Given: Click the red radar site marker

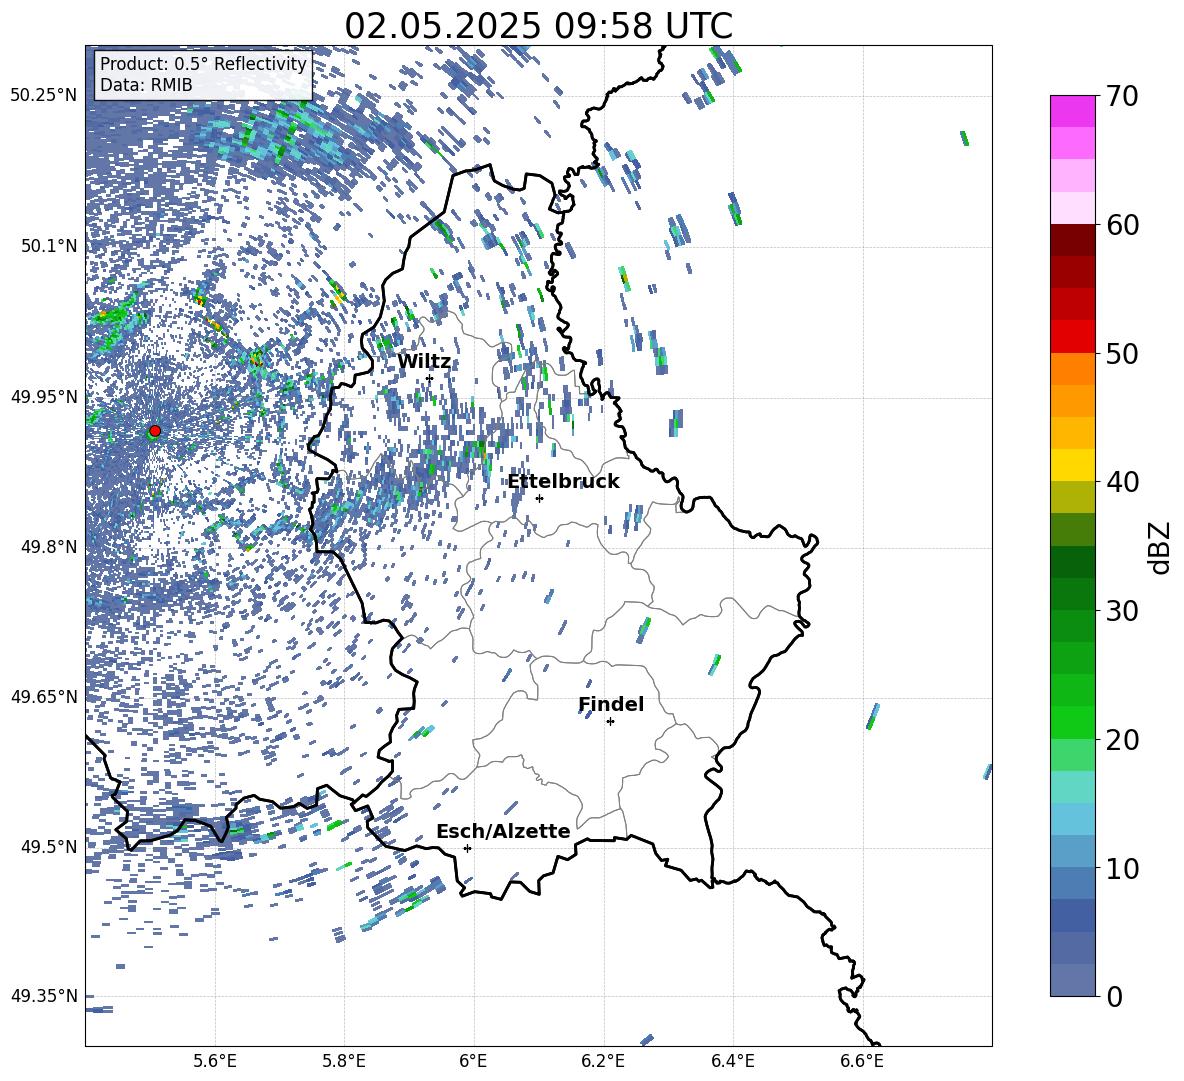Looking at the screenshot, I should click(x=155, y=430).
